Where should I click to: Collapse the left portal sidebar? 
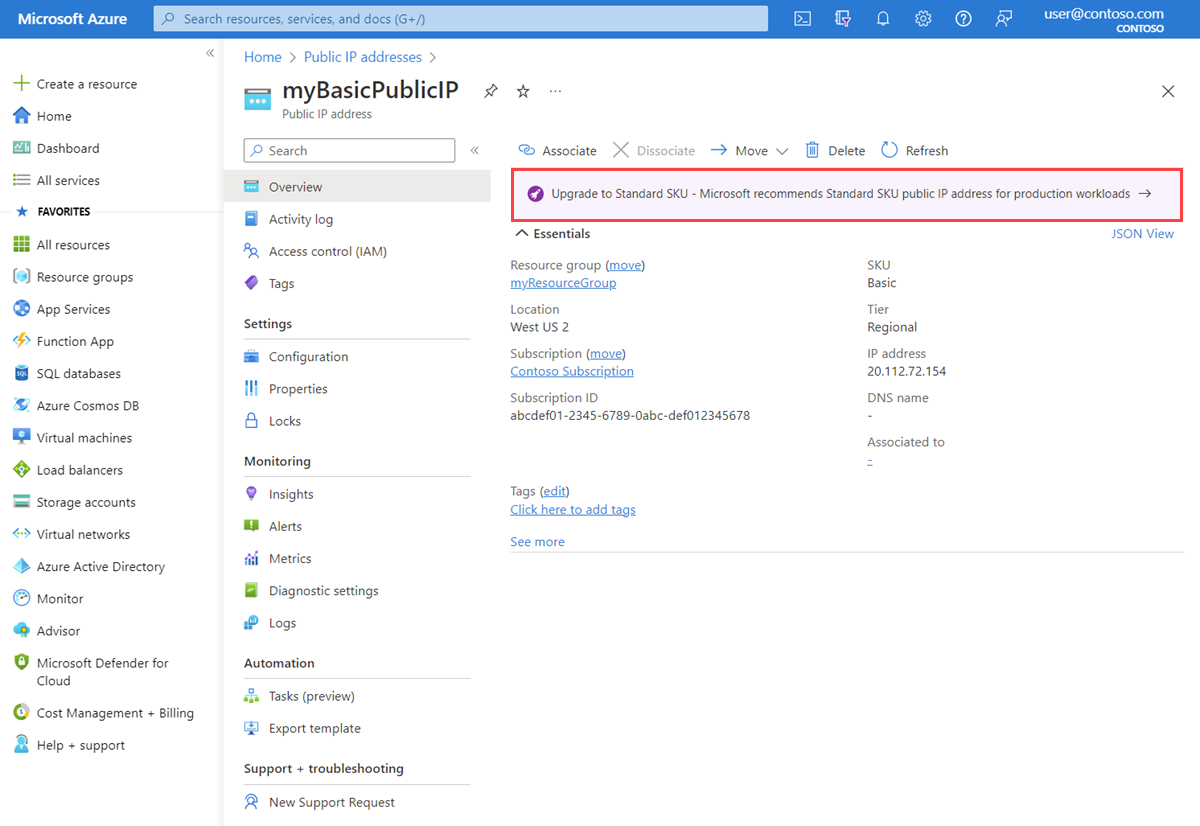pos(210,53)
